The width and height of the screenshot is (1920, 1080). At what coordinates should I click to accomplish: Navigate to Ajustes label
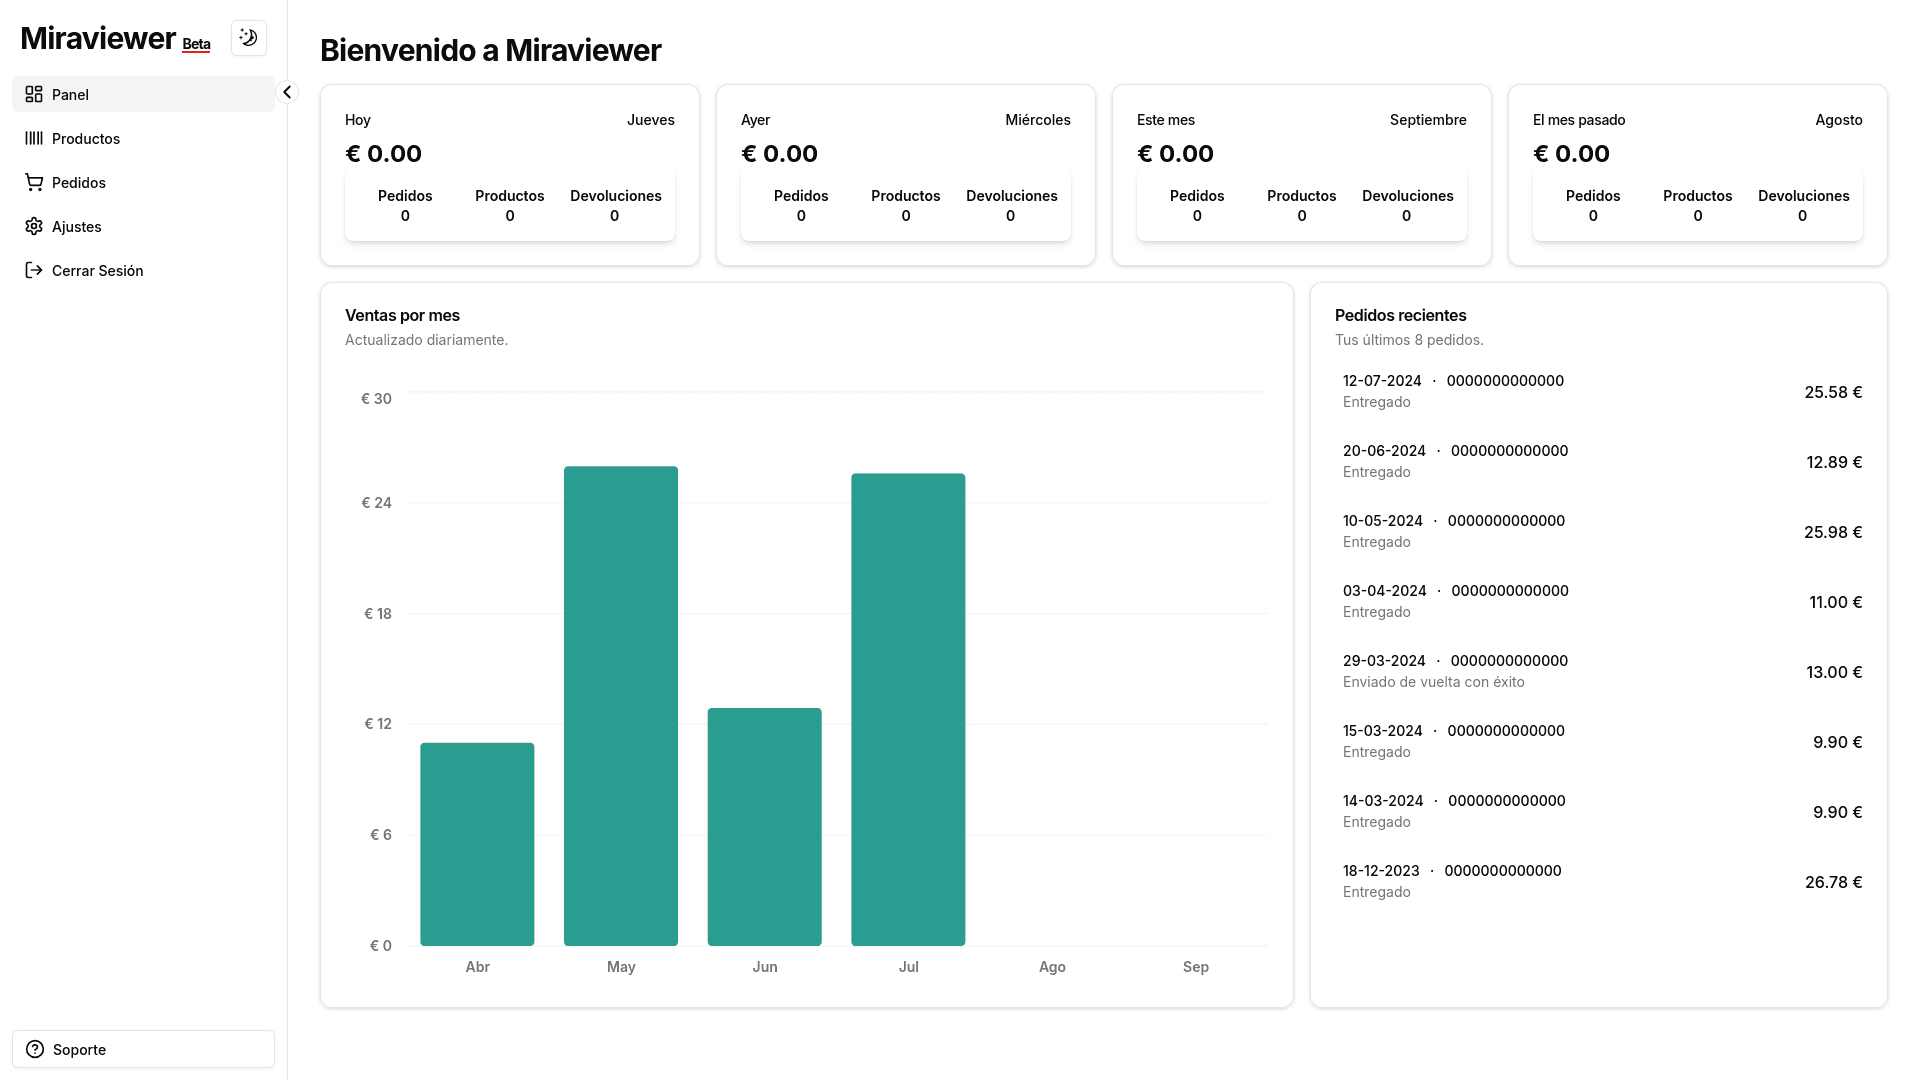tap(77, 227)
